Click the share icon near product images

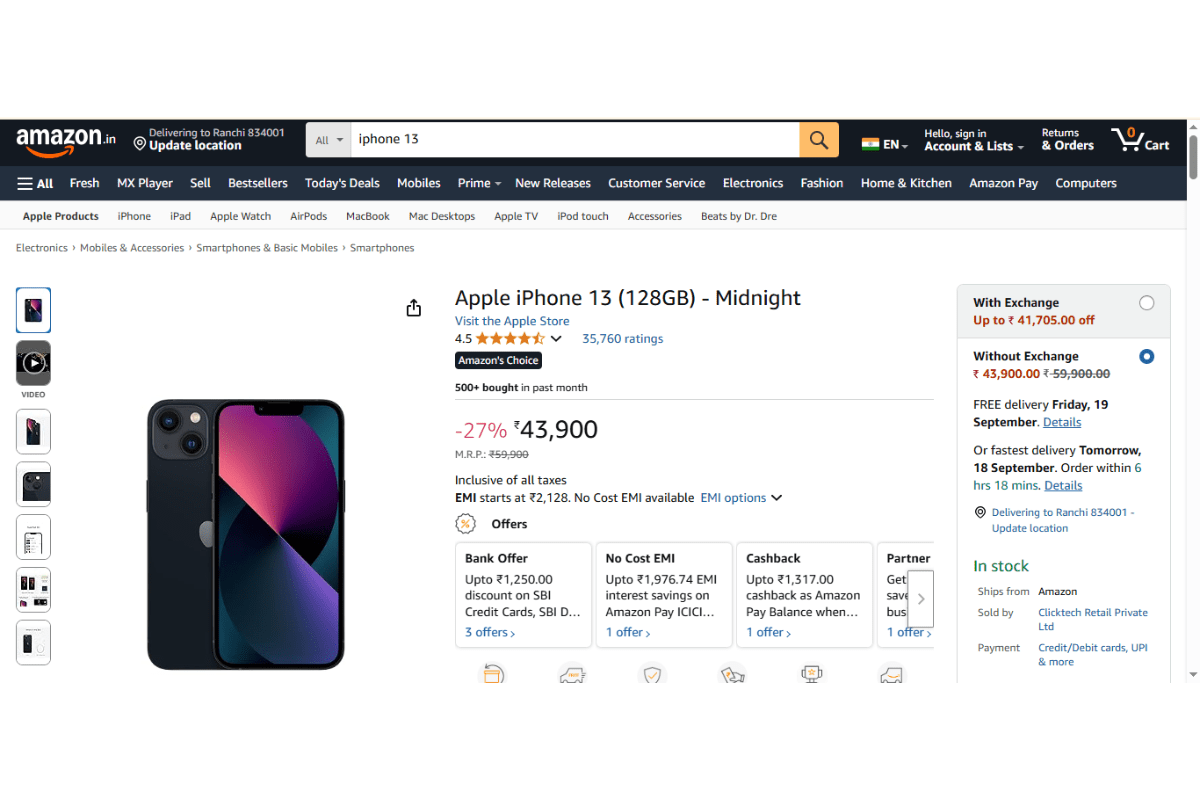point(413,308)
